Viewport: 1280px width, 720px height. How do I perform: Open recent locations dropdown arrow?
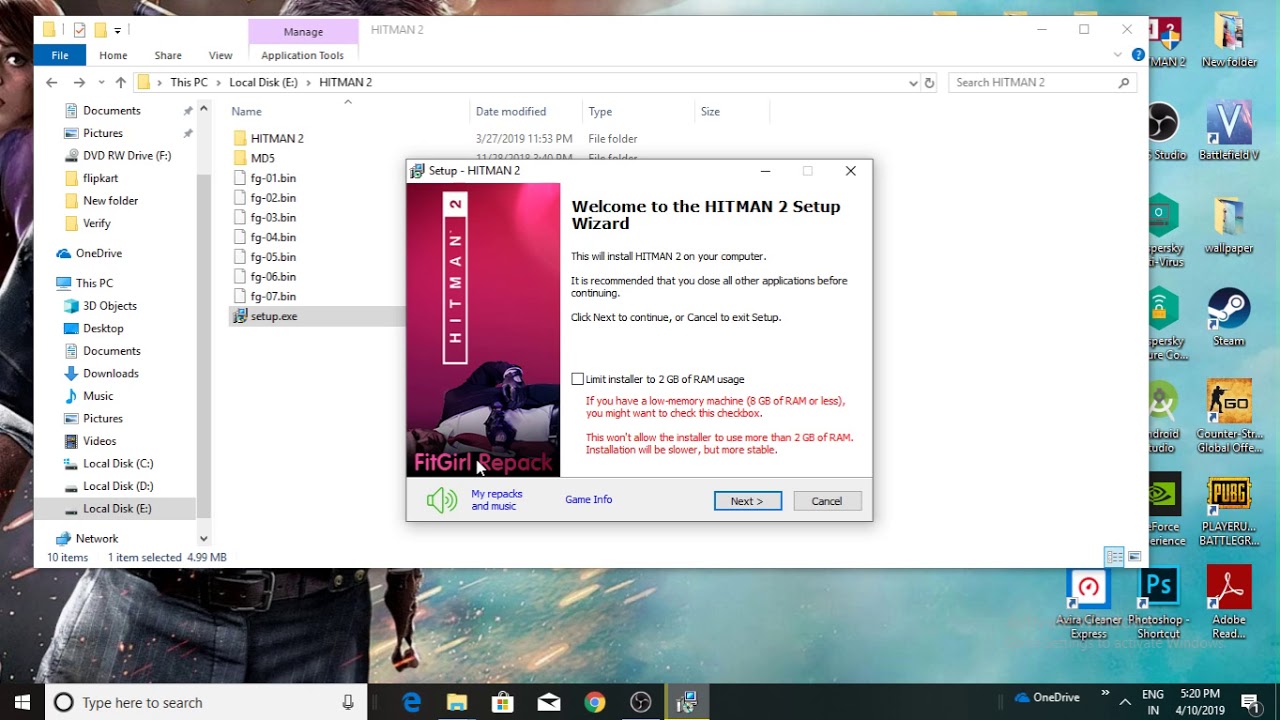[100, 83]
